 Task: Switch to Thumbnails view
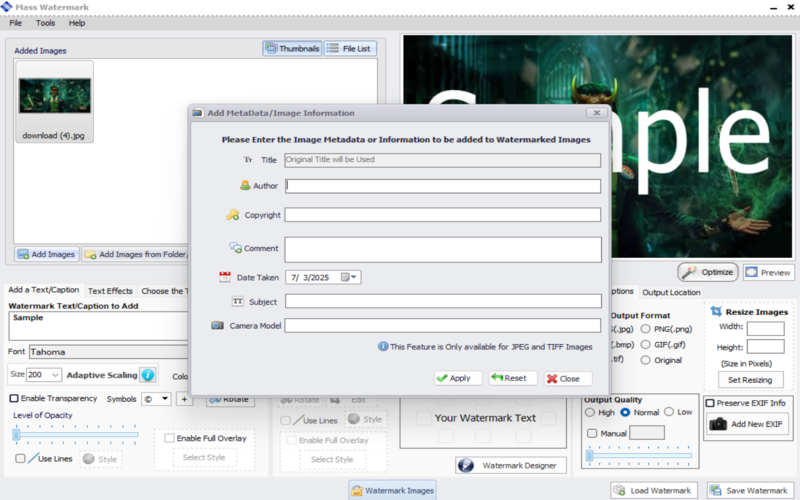pyautogui.click(x=292, y=48)
